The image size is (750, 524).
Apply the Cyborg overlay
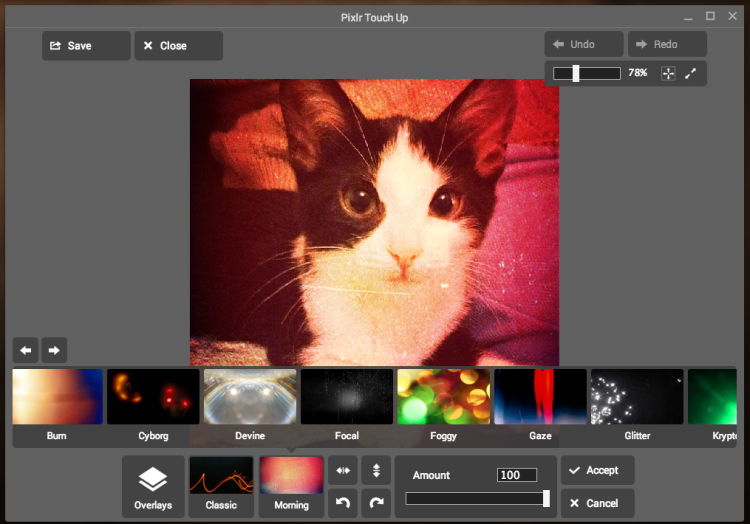(153, 397)
